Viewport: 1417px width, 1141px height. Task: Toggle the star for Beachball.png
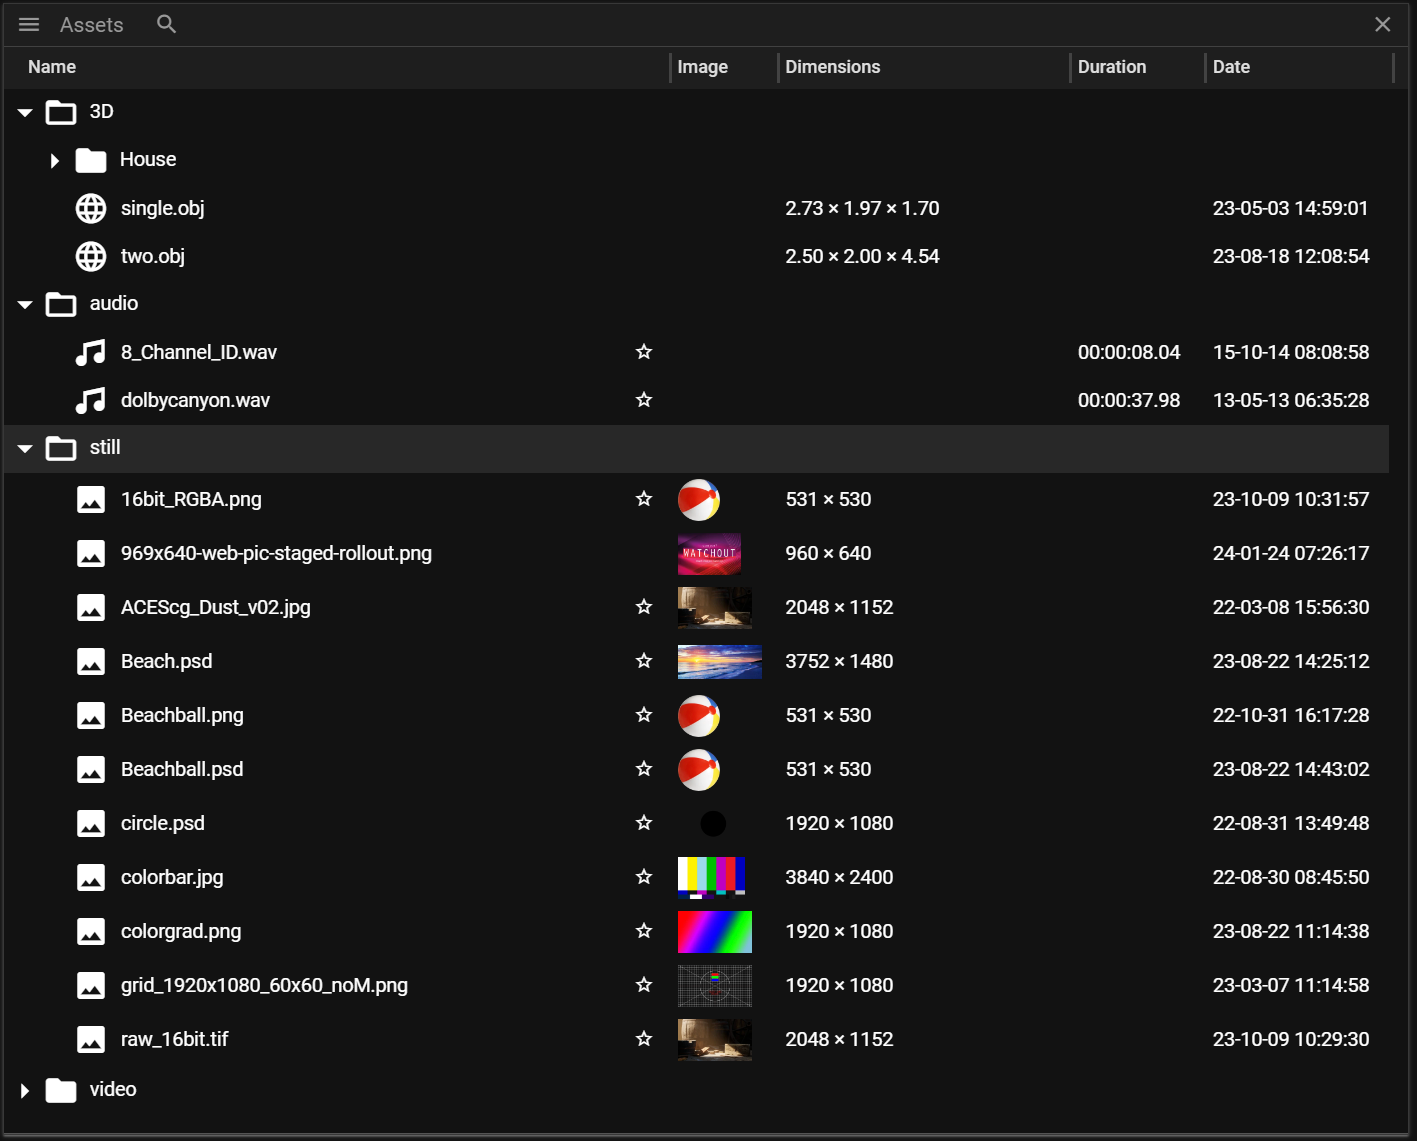coord(644,714)
